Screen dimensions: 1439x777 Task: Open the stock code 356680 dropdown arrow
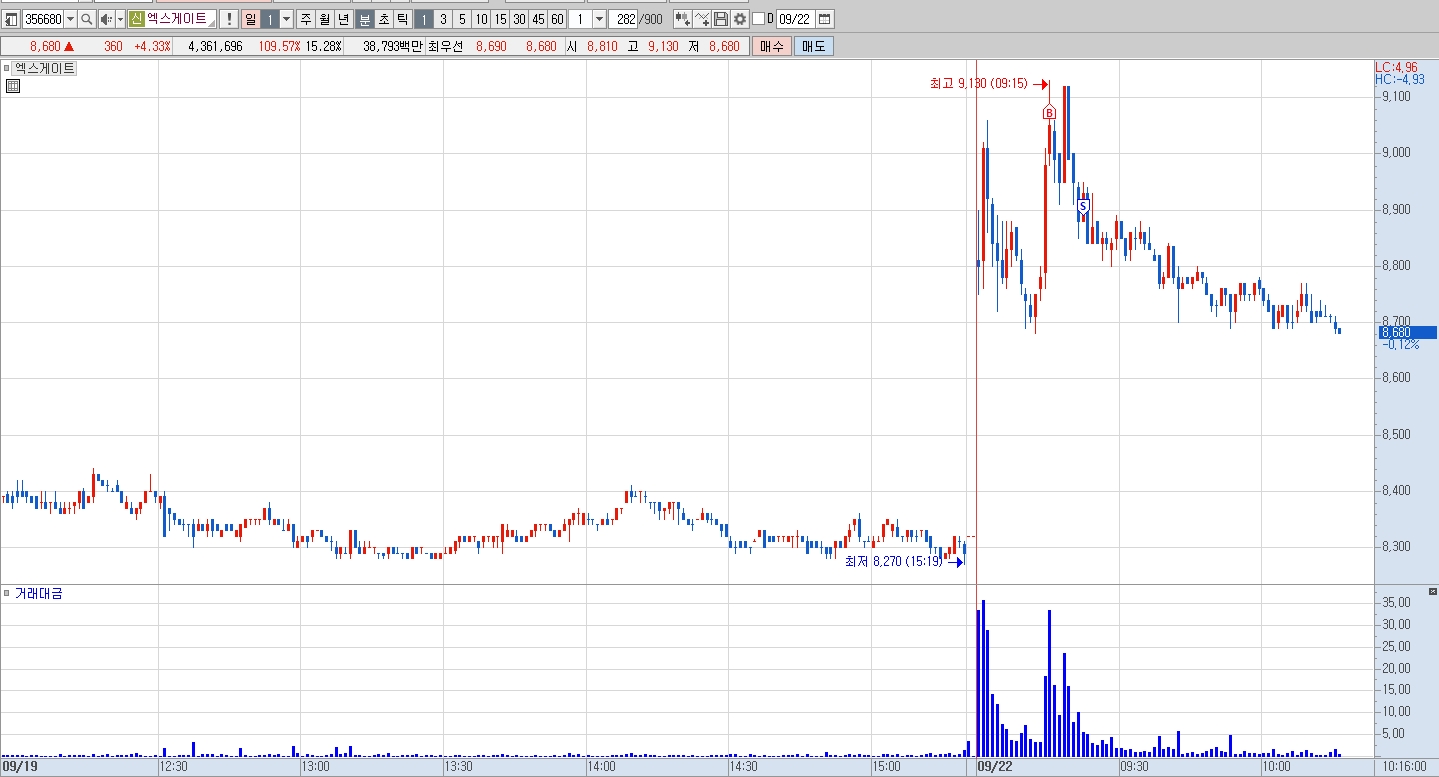(70, 19)
